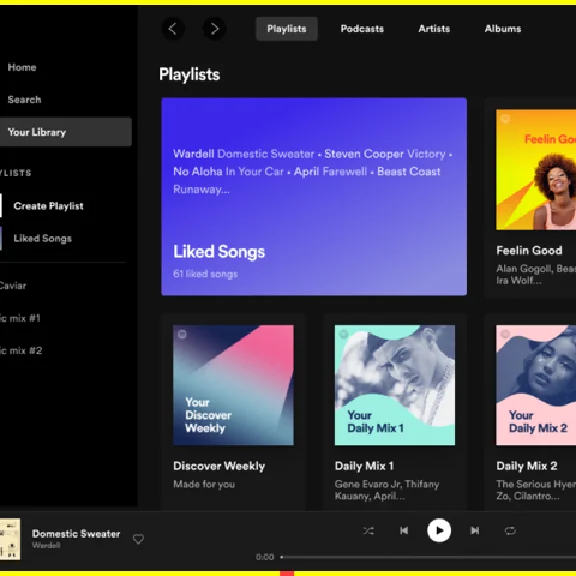Switch to the Podcasts tab
The height and width of the screenshot is (576, 576).
tap(362, 29)
